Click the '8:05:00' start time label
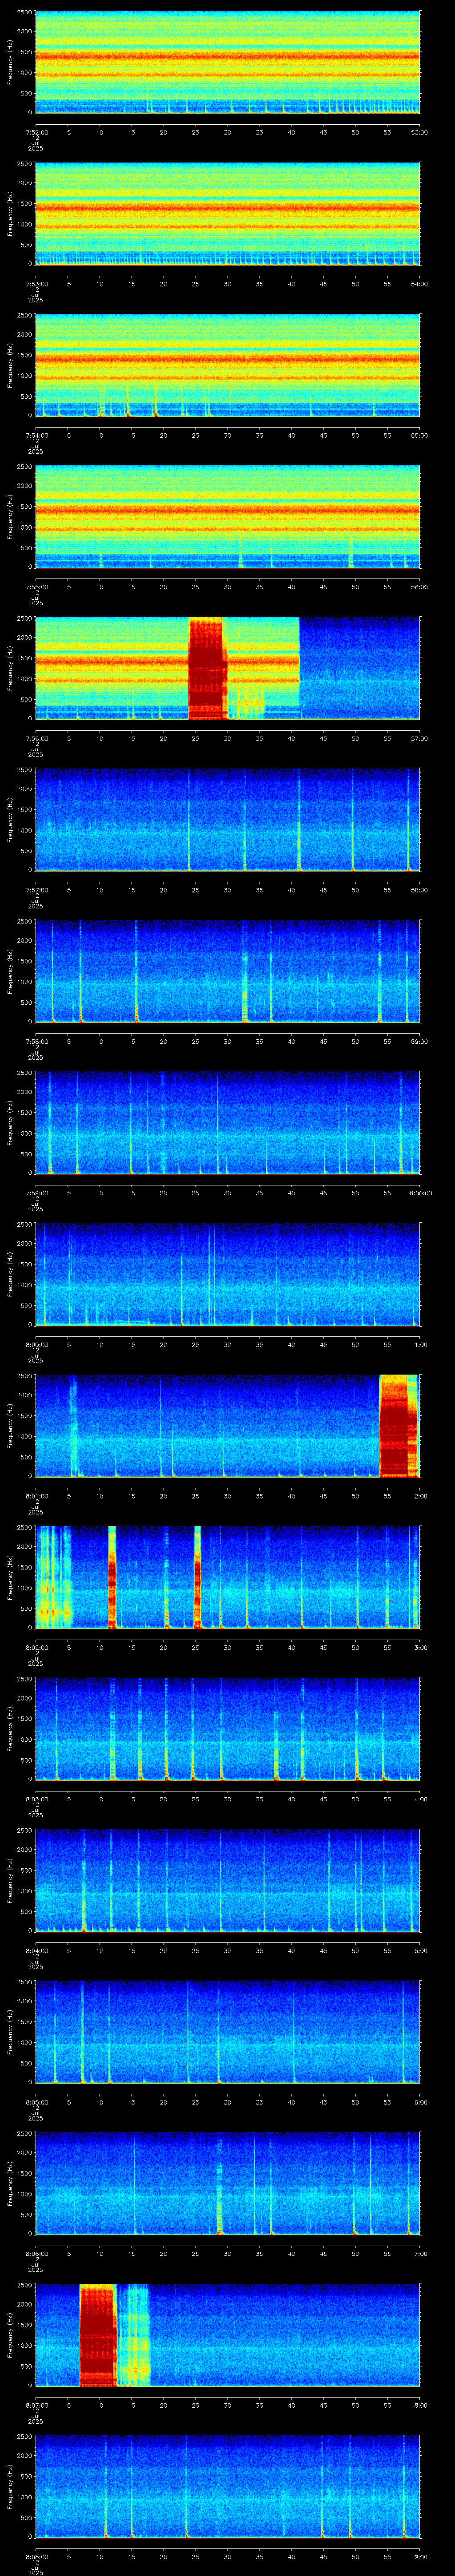 click(x=37, y=2101)
